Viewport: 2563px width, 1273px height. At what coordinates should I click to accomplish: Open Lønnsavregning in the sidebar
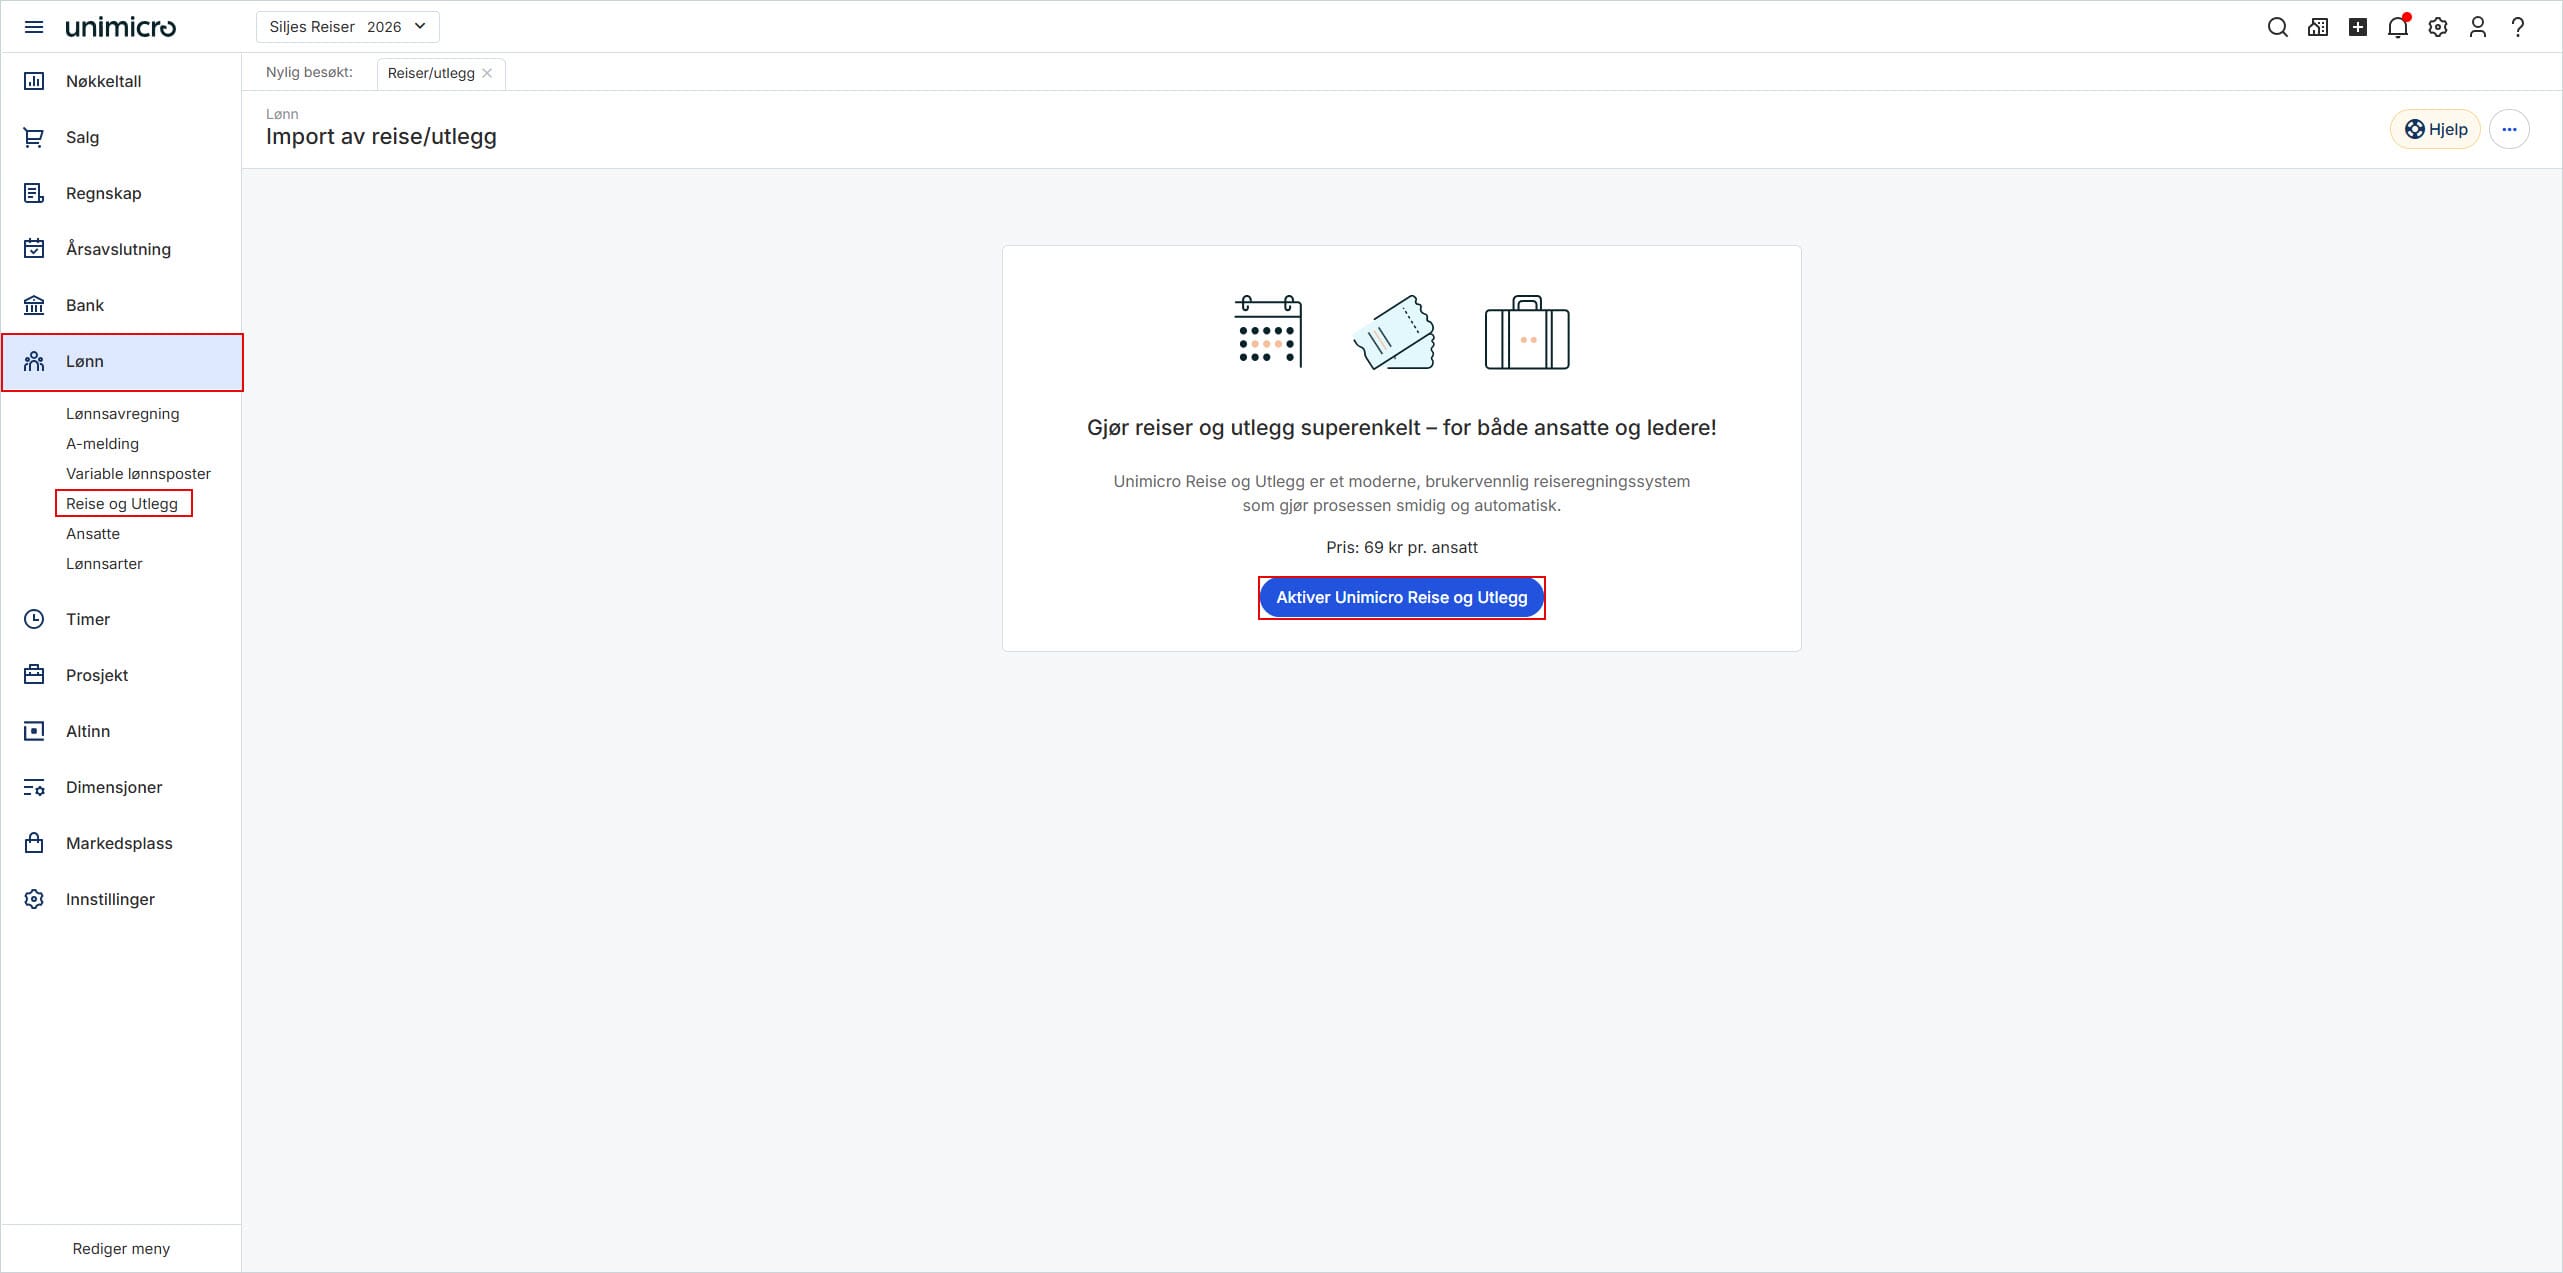click(x=122, y=414)
